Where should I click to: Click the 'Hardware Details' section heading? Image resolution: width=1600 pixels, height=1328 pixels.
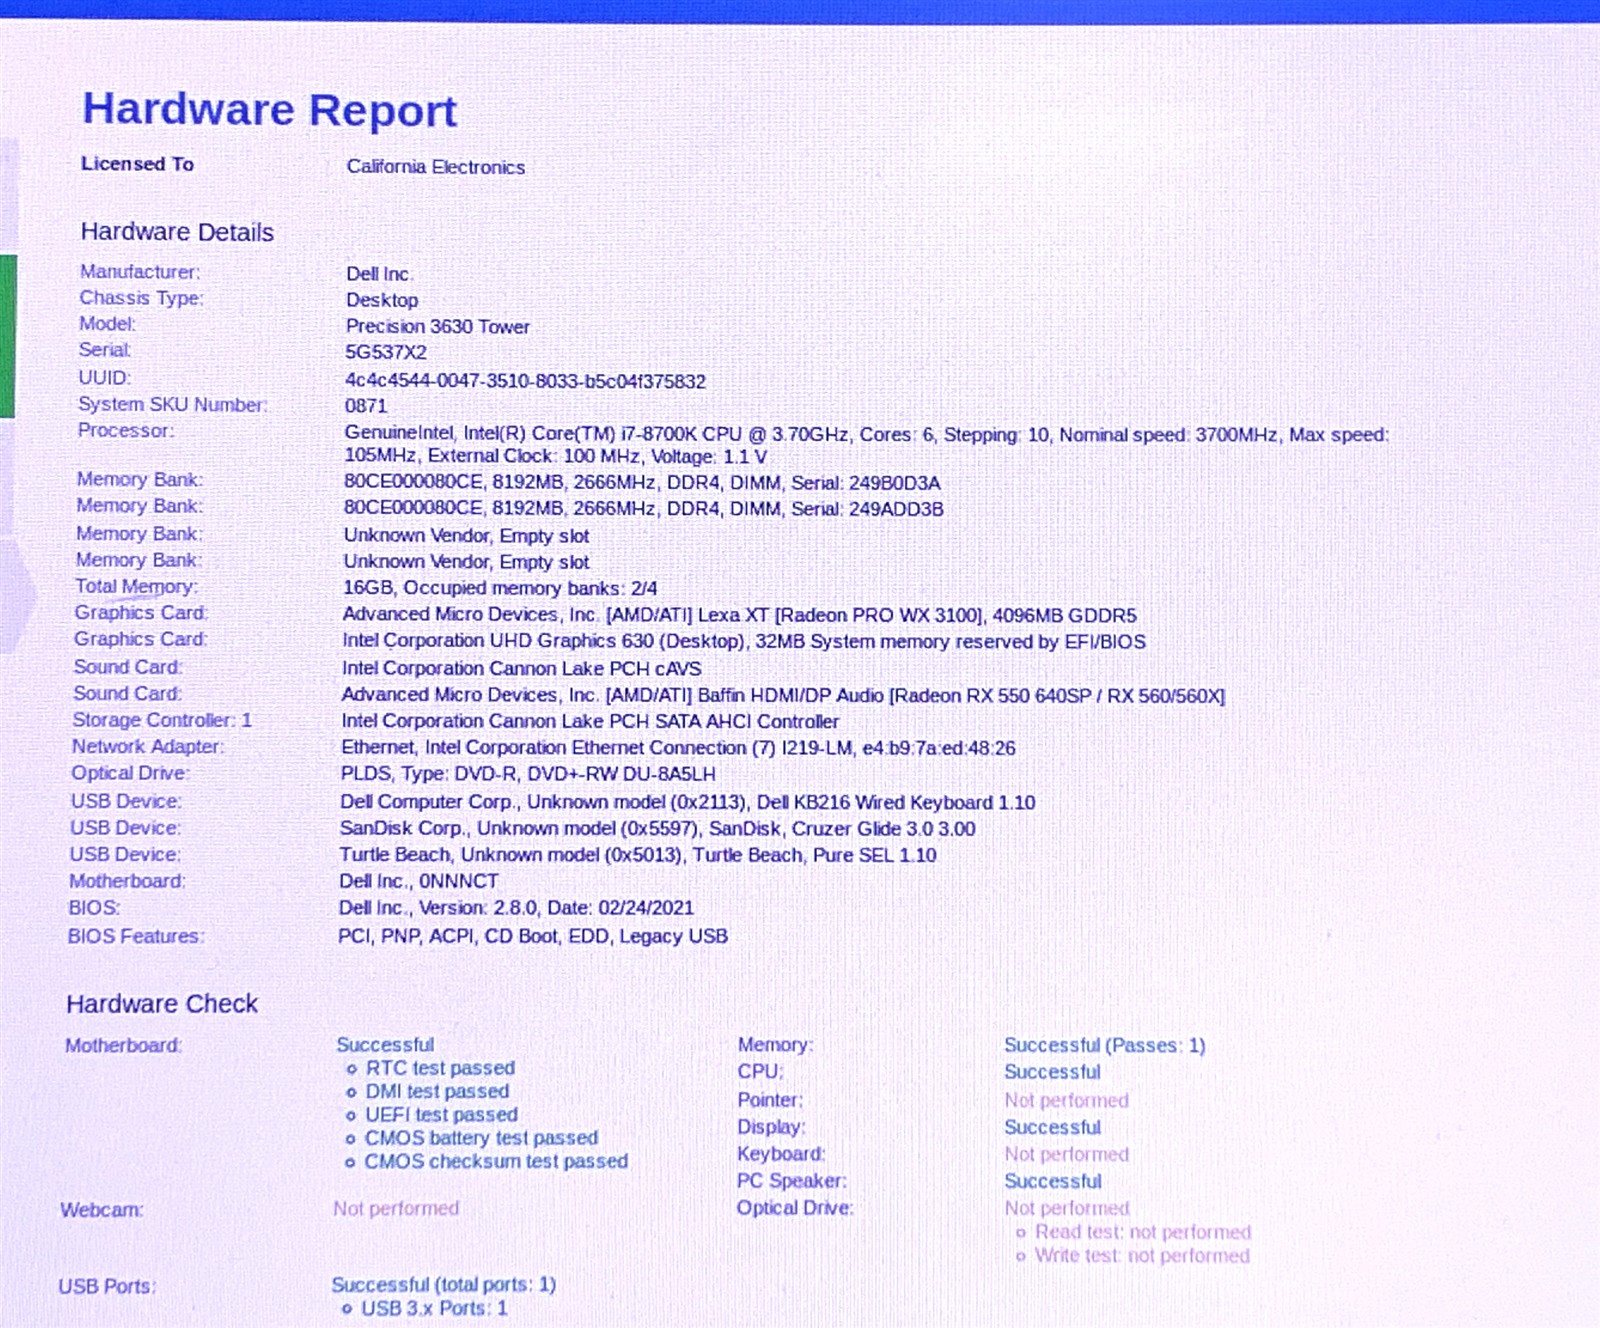click(177, 232)
